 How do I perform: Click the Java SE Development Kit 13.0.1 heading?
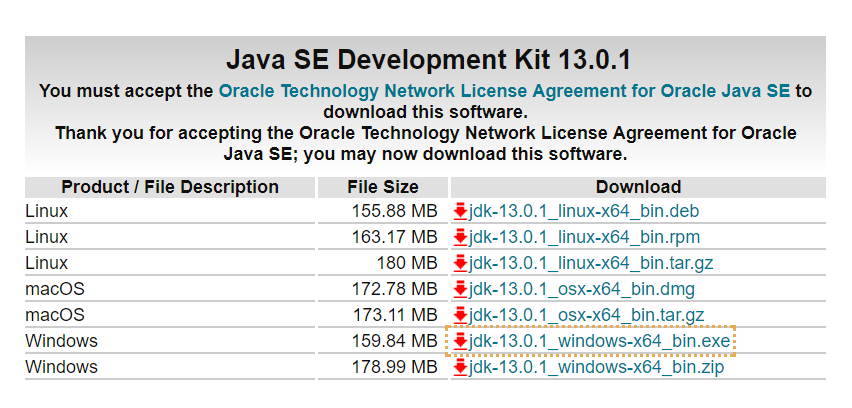point(426,58)
